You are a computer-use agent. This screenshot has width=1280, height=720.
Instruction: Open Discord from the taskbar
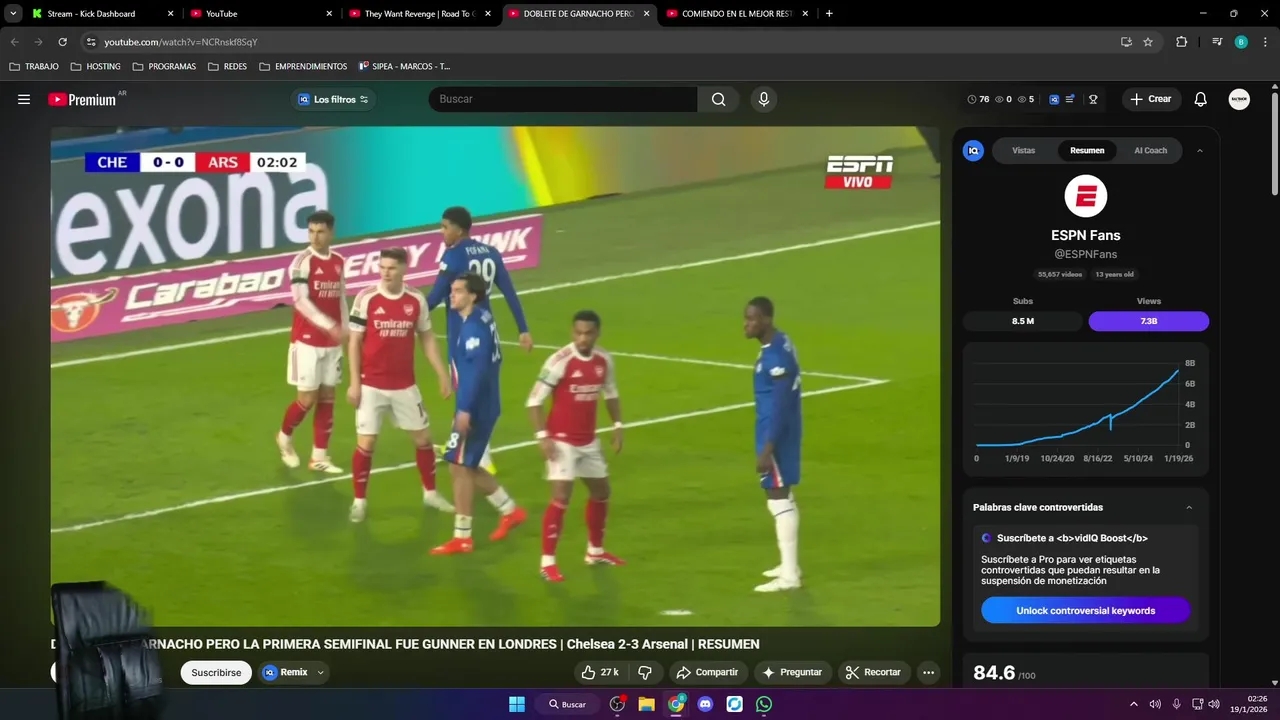[706, 704]
